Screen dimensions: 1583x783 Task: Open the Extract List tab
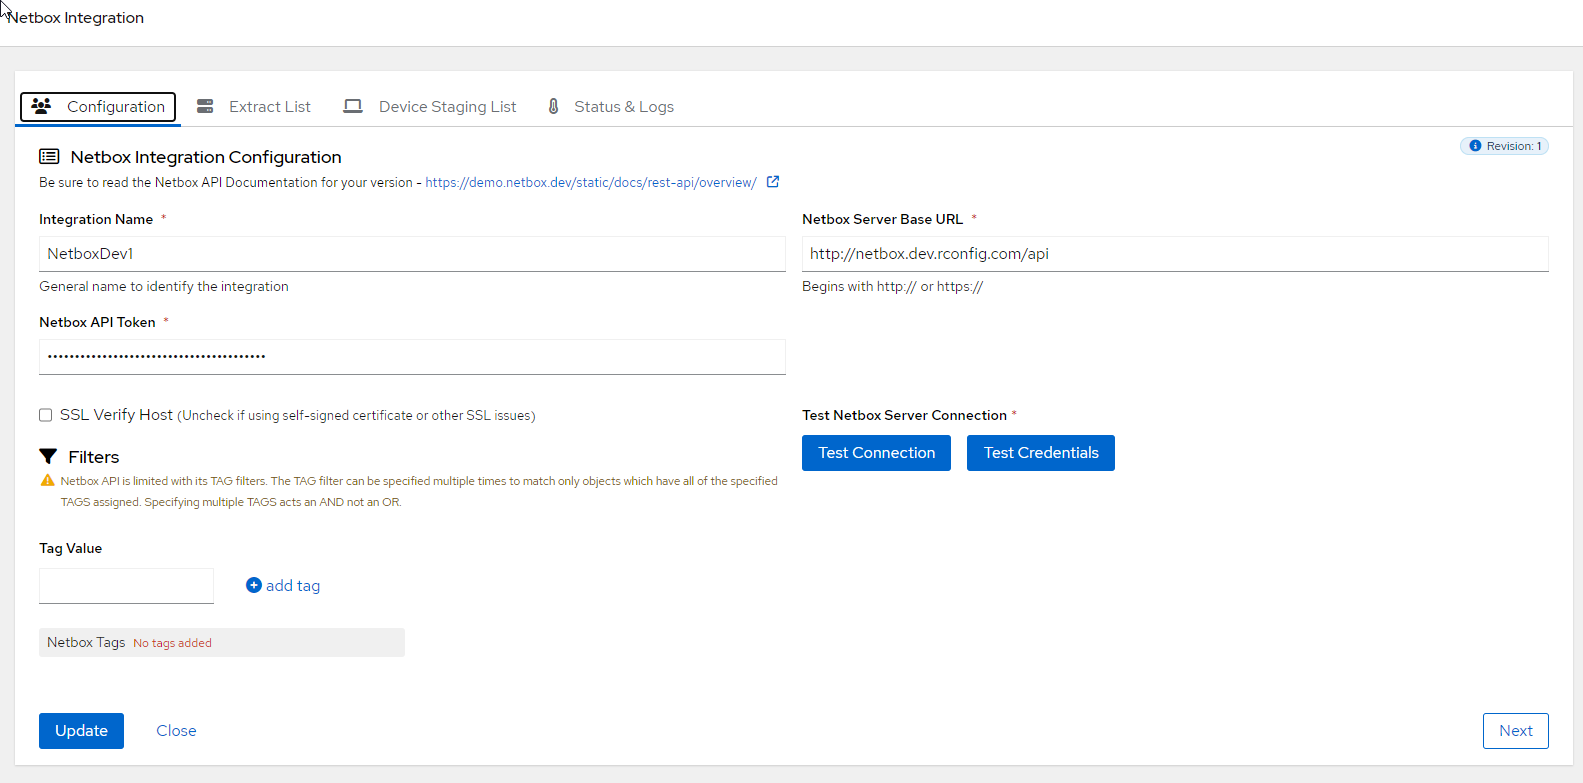coord(254,107)
